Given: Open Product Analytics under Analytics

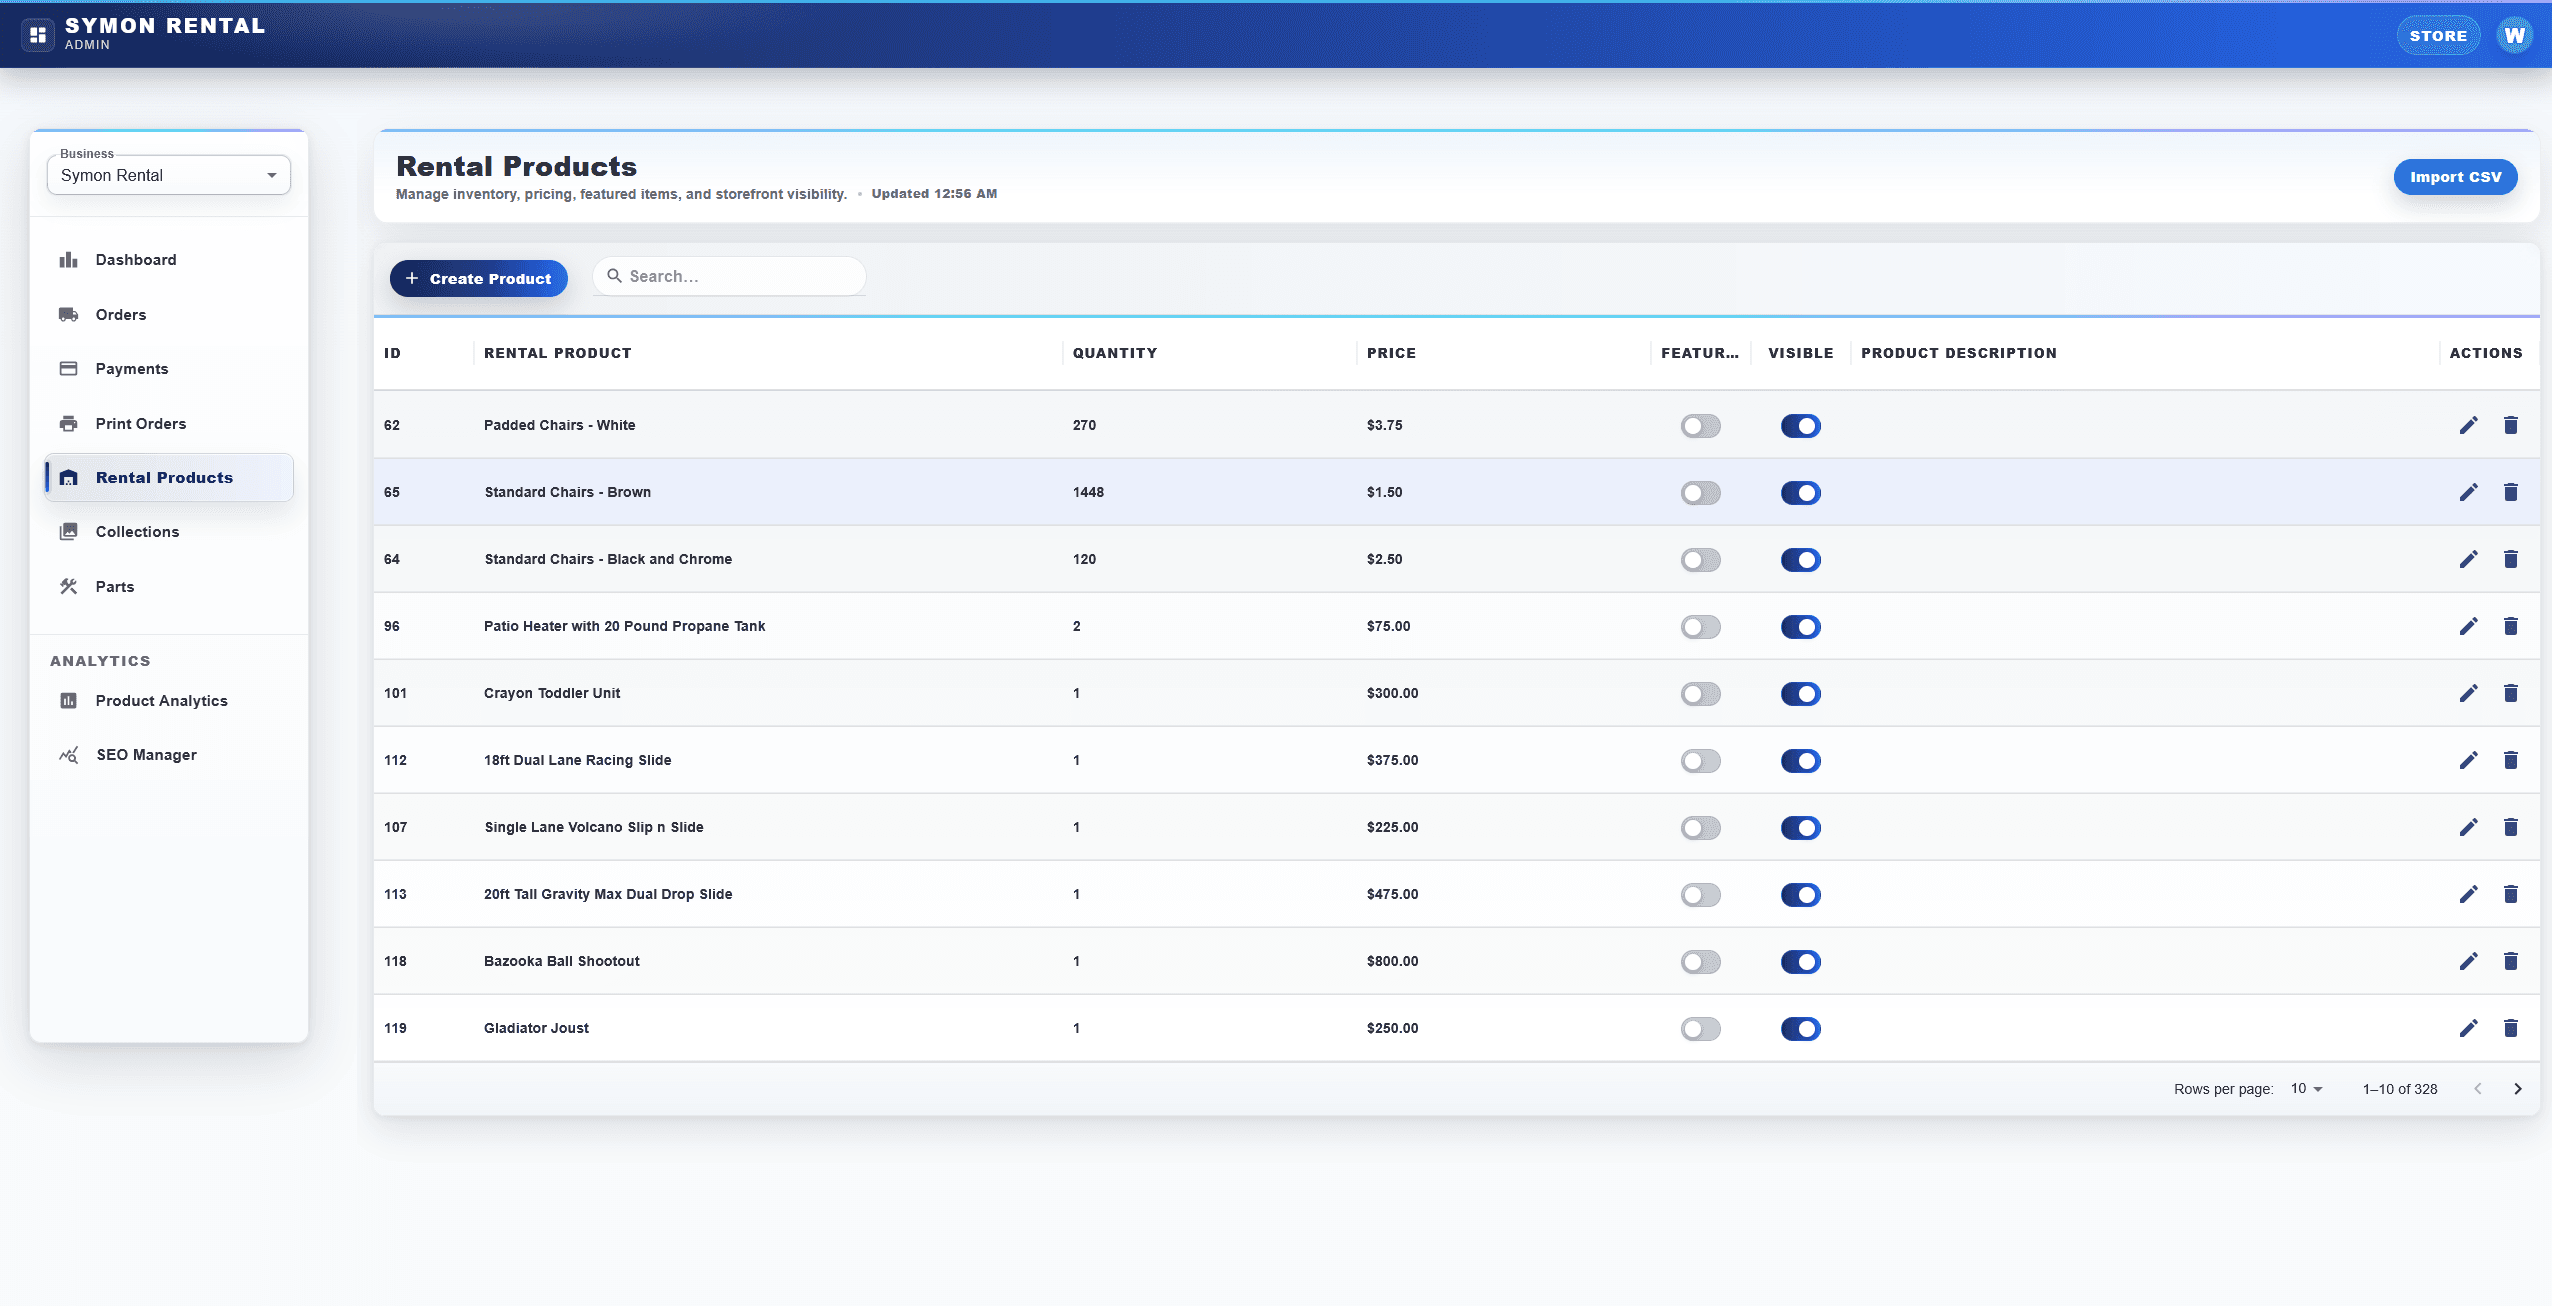Looking at the screenshot, I should coord(161,700).
